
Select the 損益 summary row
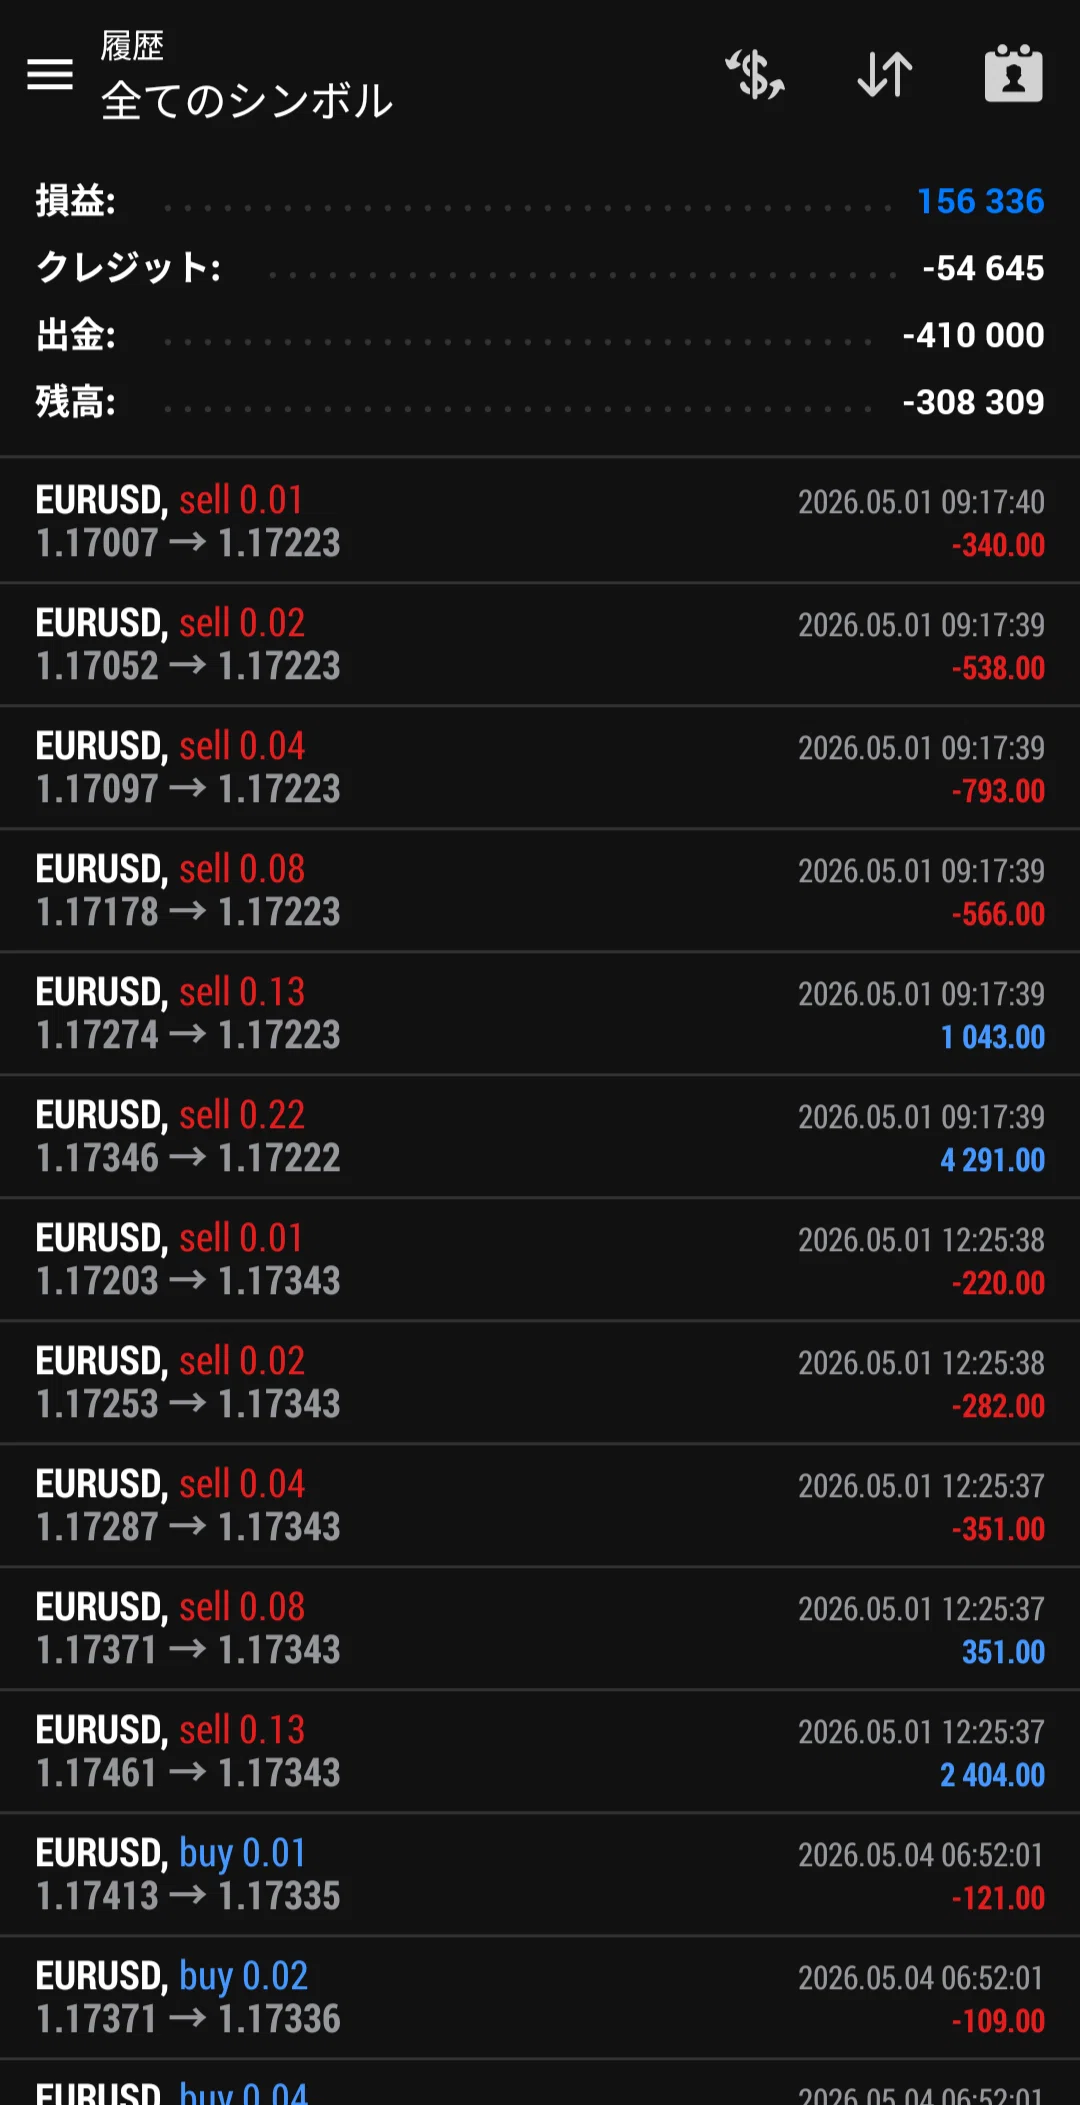point(540,201)
